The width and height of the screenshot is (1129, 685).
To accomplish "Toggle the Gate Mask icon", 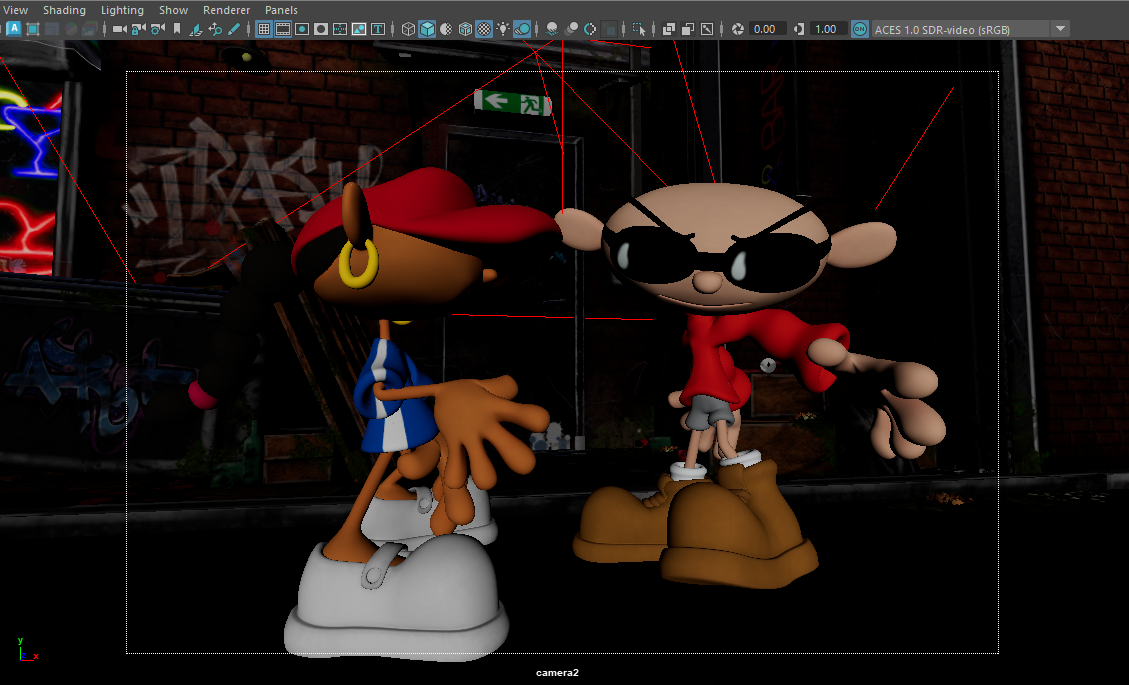I will (320, 29).
